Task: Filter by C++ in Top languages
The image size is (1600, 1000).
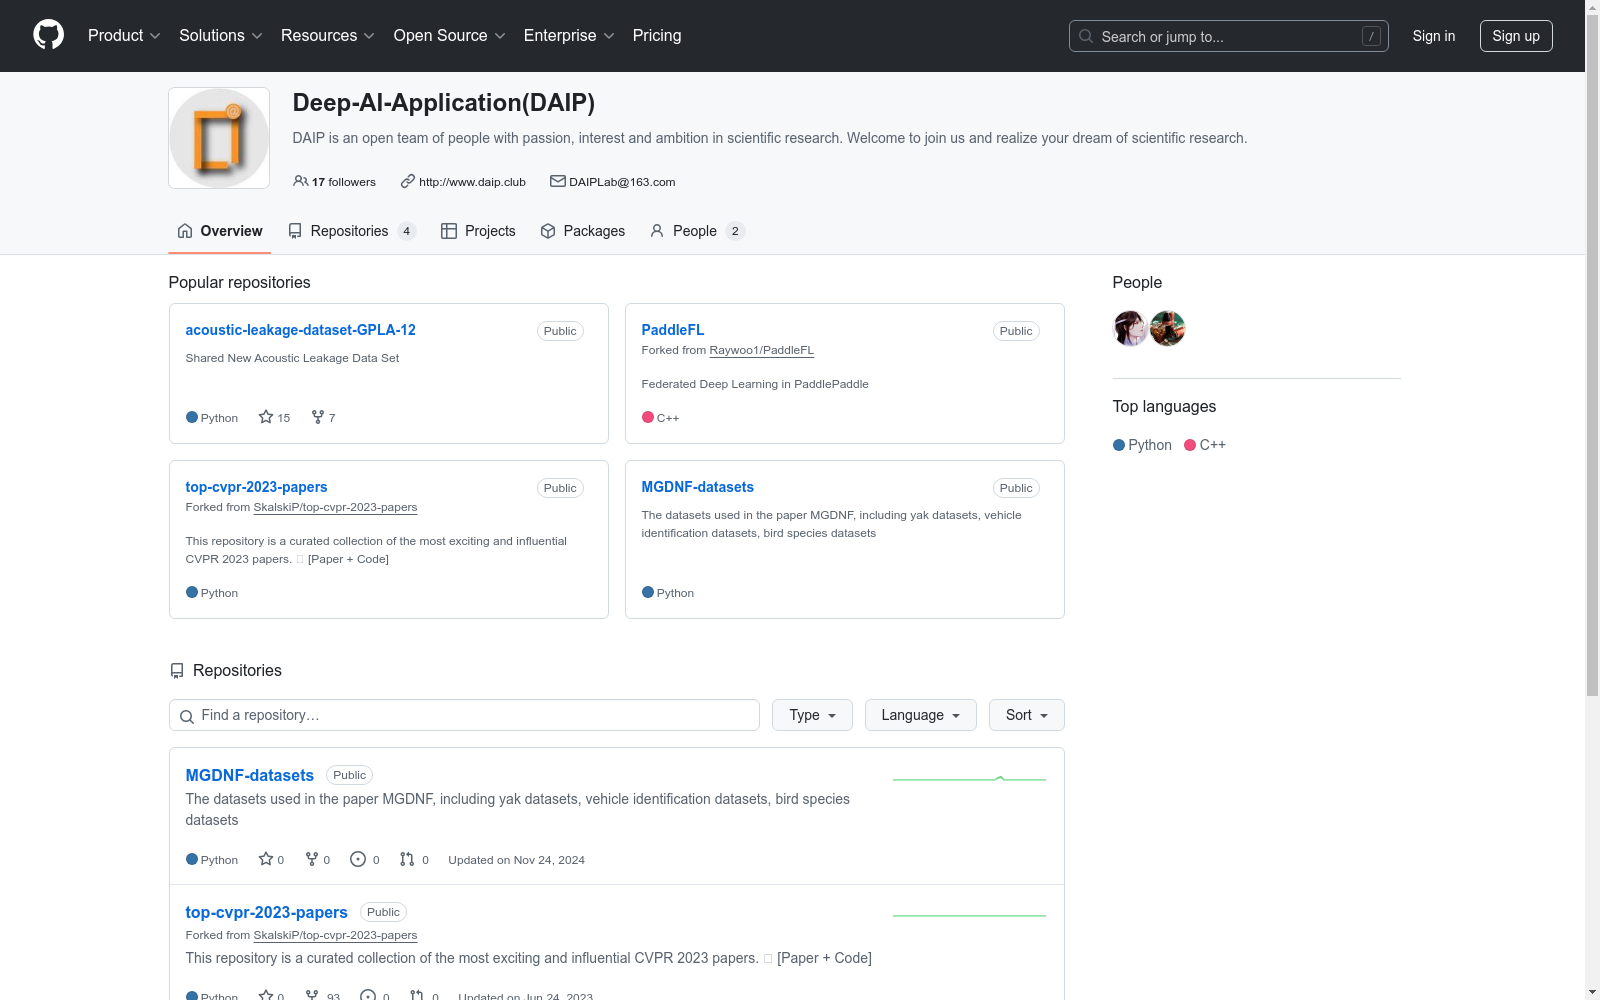Action: pyautogui.click(x=1205, y=445)
